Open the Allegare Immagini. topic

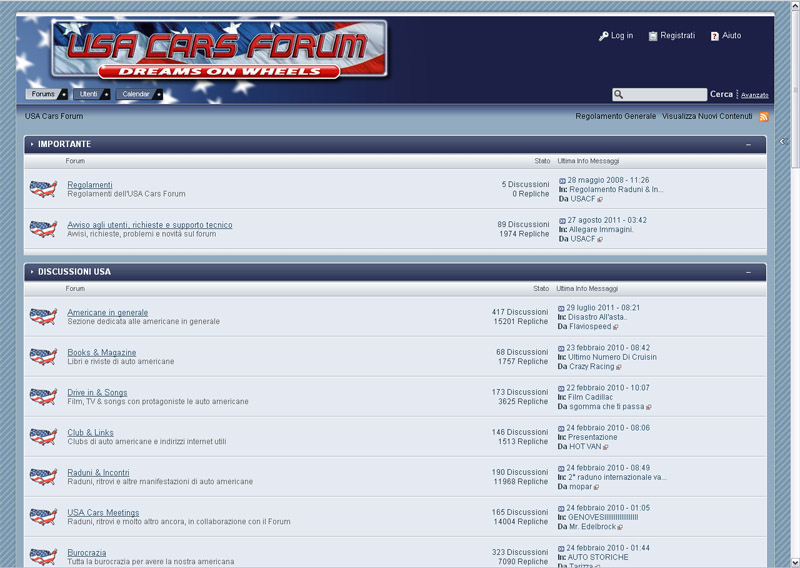(x=601, y=230)
